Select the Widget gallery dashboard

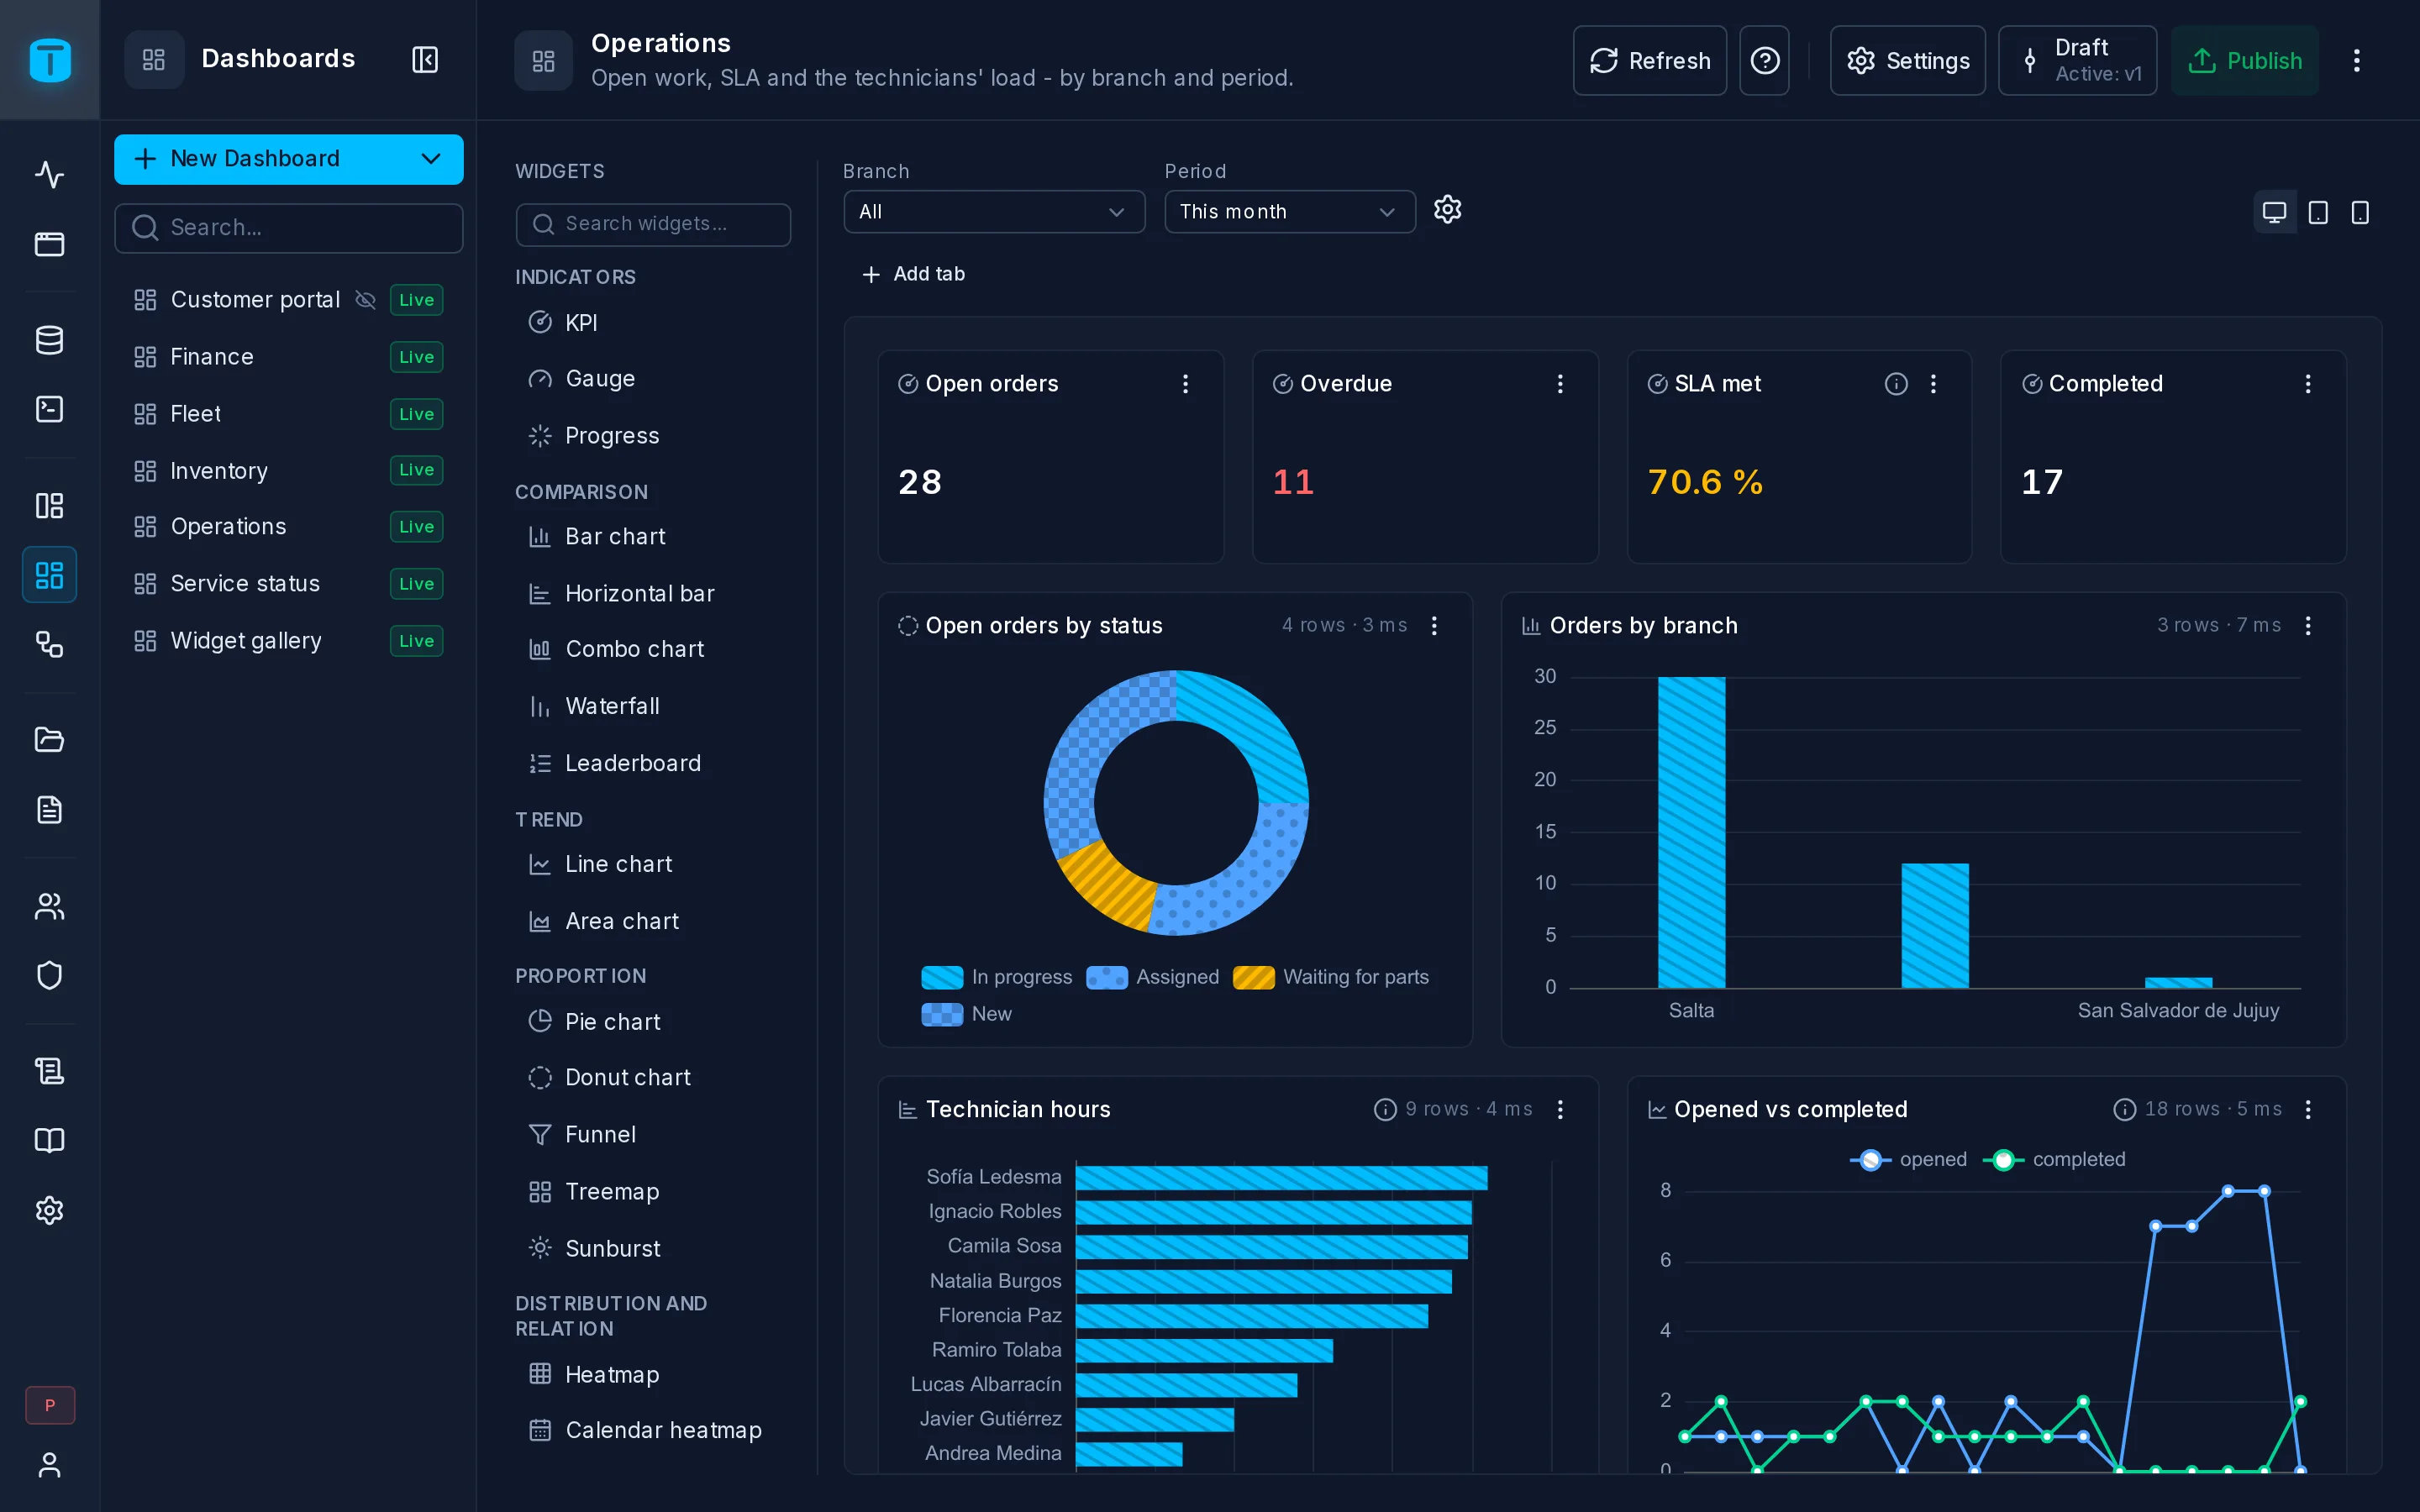click(288, 641)
